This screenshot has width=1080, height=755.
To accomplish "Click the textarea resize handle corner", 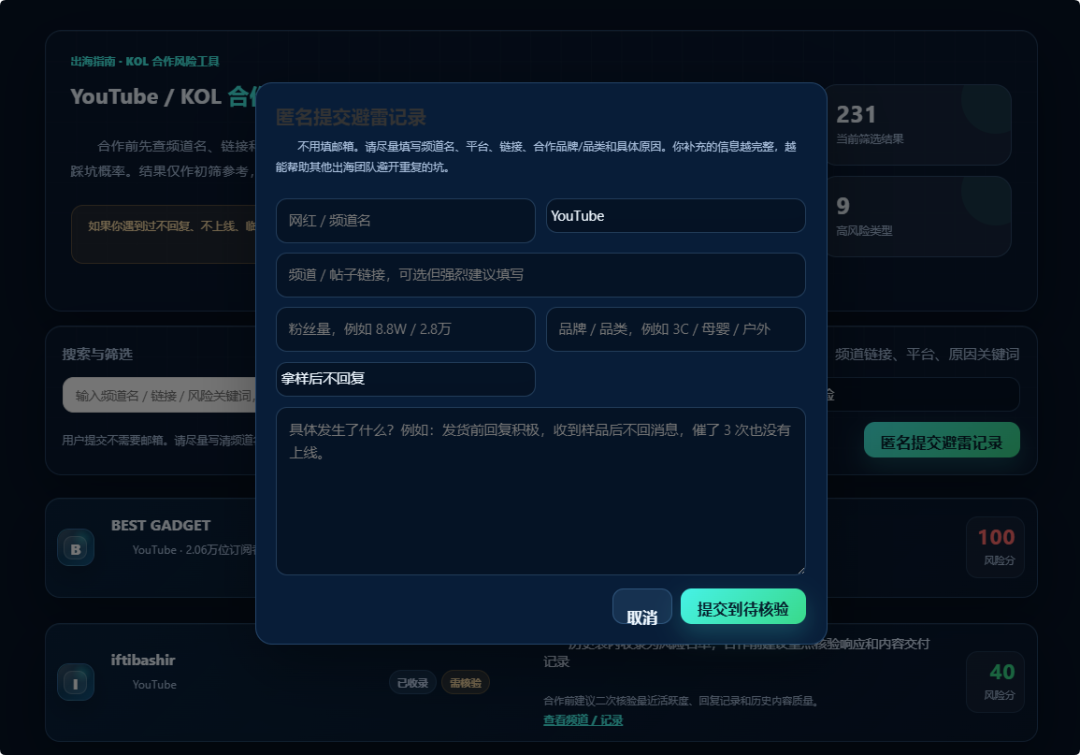I will pyautogui.click(x=800, y=570).
